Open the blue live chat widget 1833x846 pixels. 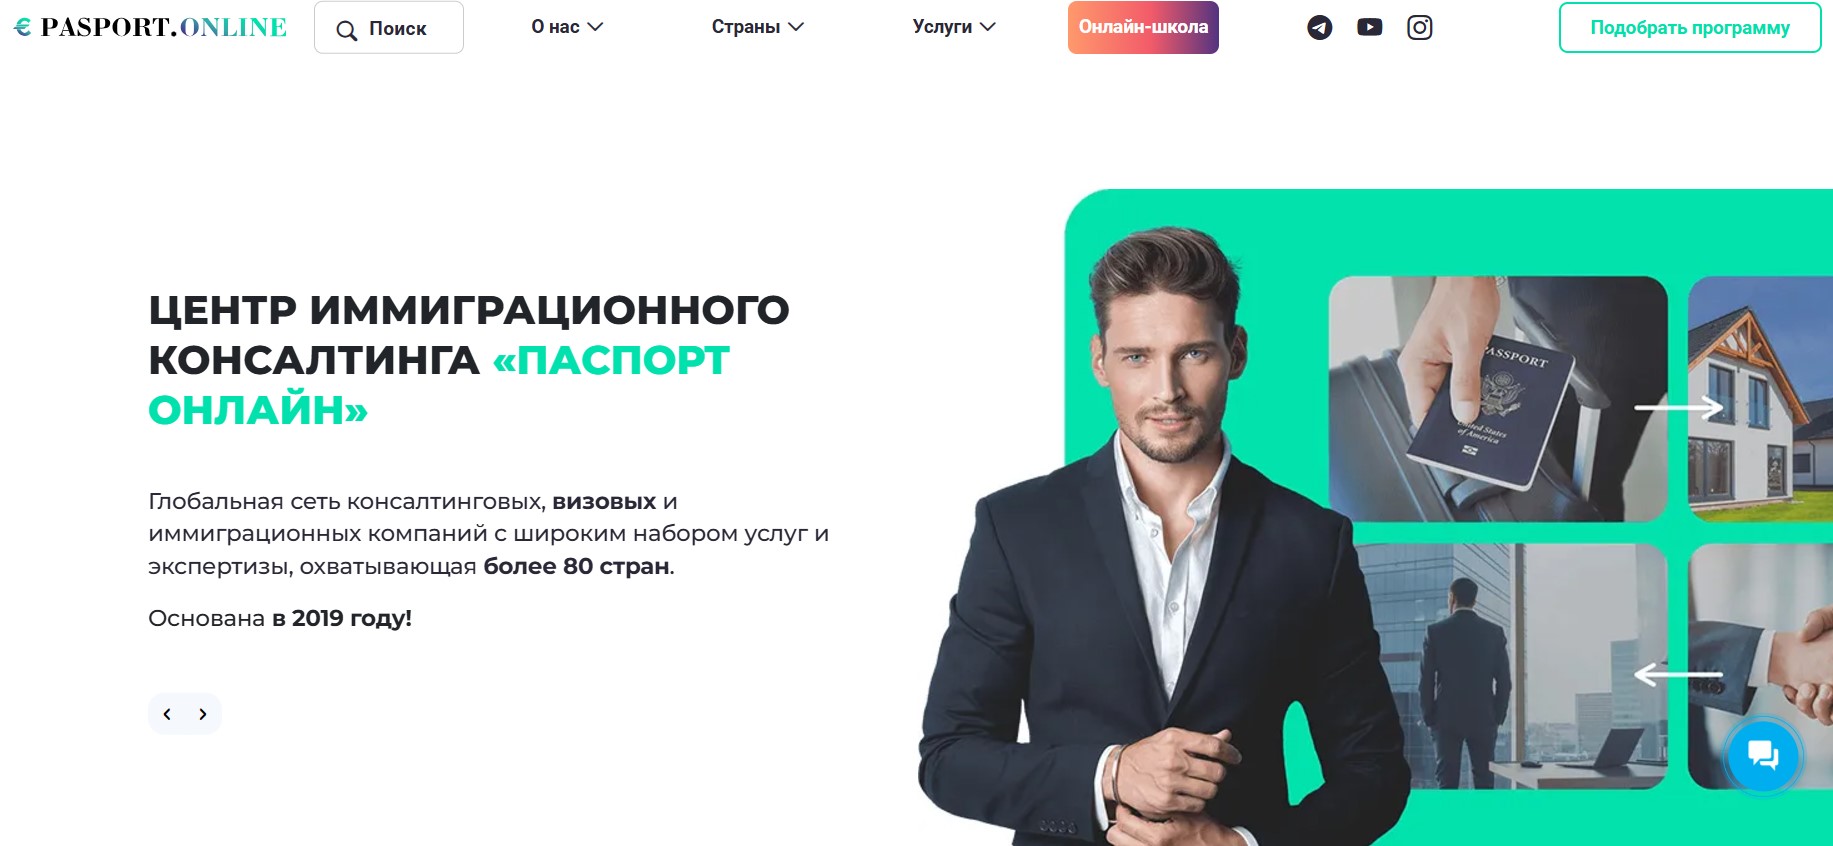(1763, 756)
